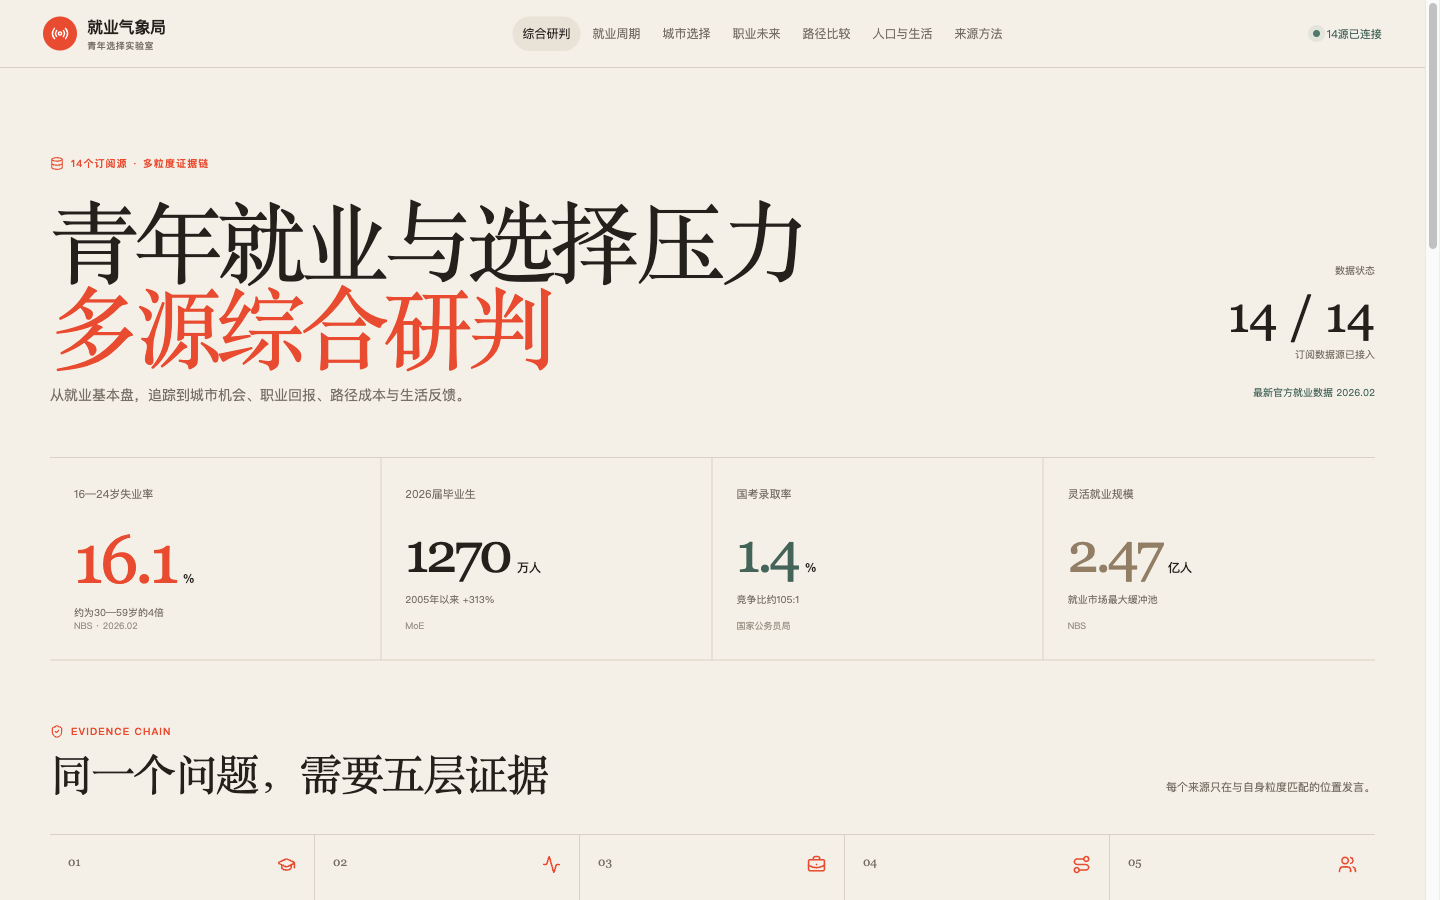Click the 数据状态 label

pyautogui.click(x=1355, y=271)
